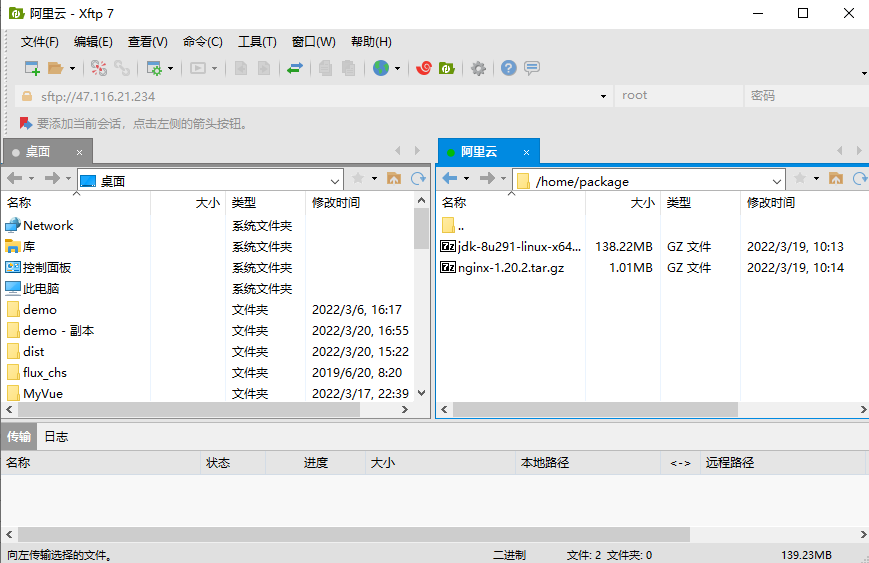
Task: Go forward in remote 阿里云 pane
Action: [x=488, y=178]
